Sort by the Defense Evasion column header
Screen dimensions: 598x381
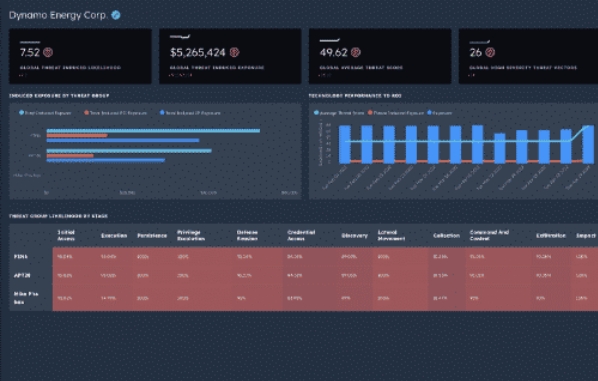coord(247,235)
